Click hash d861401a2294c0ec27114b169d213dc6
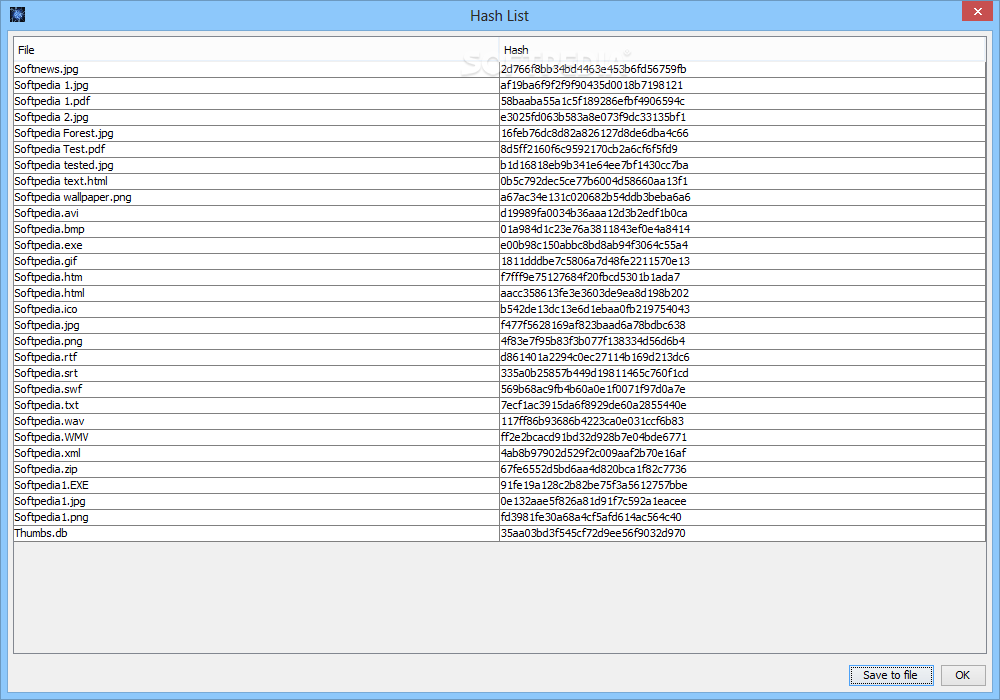 pos(595,357)
